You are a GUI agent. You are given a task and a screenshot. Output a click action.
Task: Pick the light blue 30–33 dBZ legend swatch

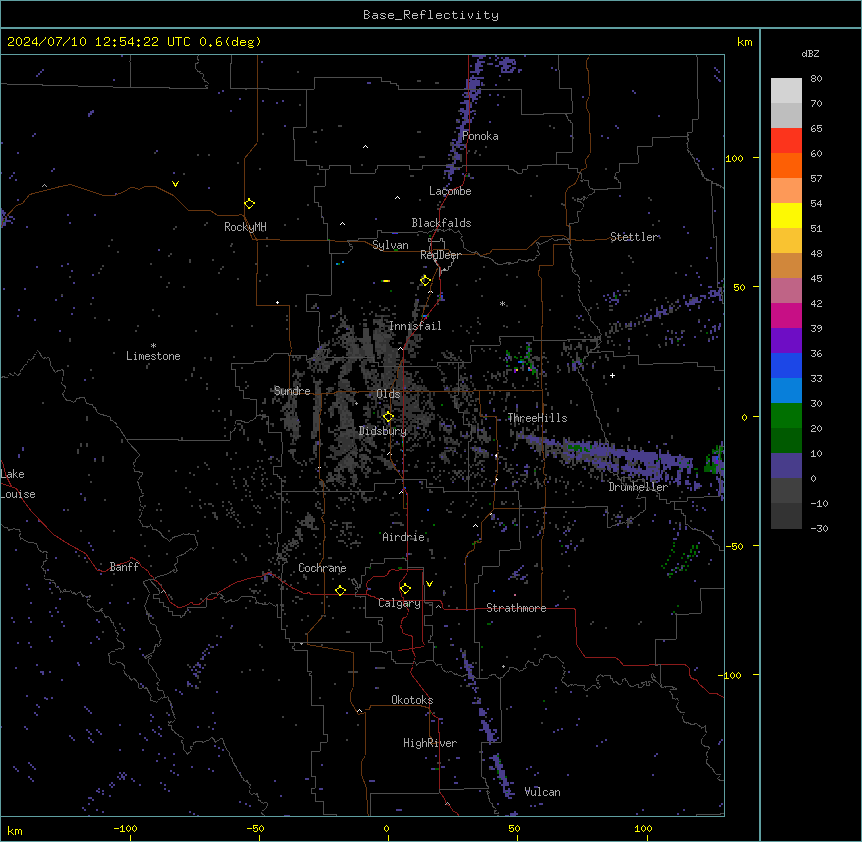[x=786, y=390]
